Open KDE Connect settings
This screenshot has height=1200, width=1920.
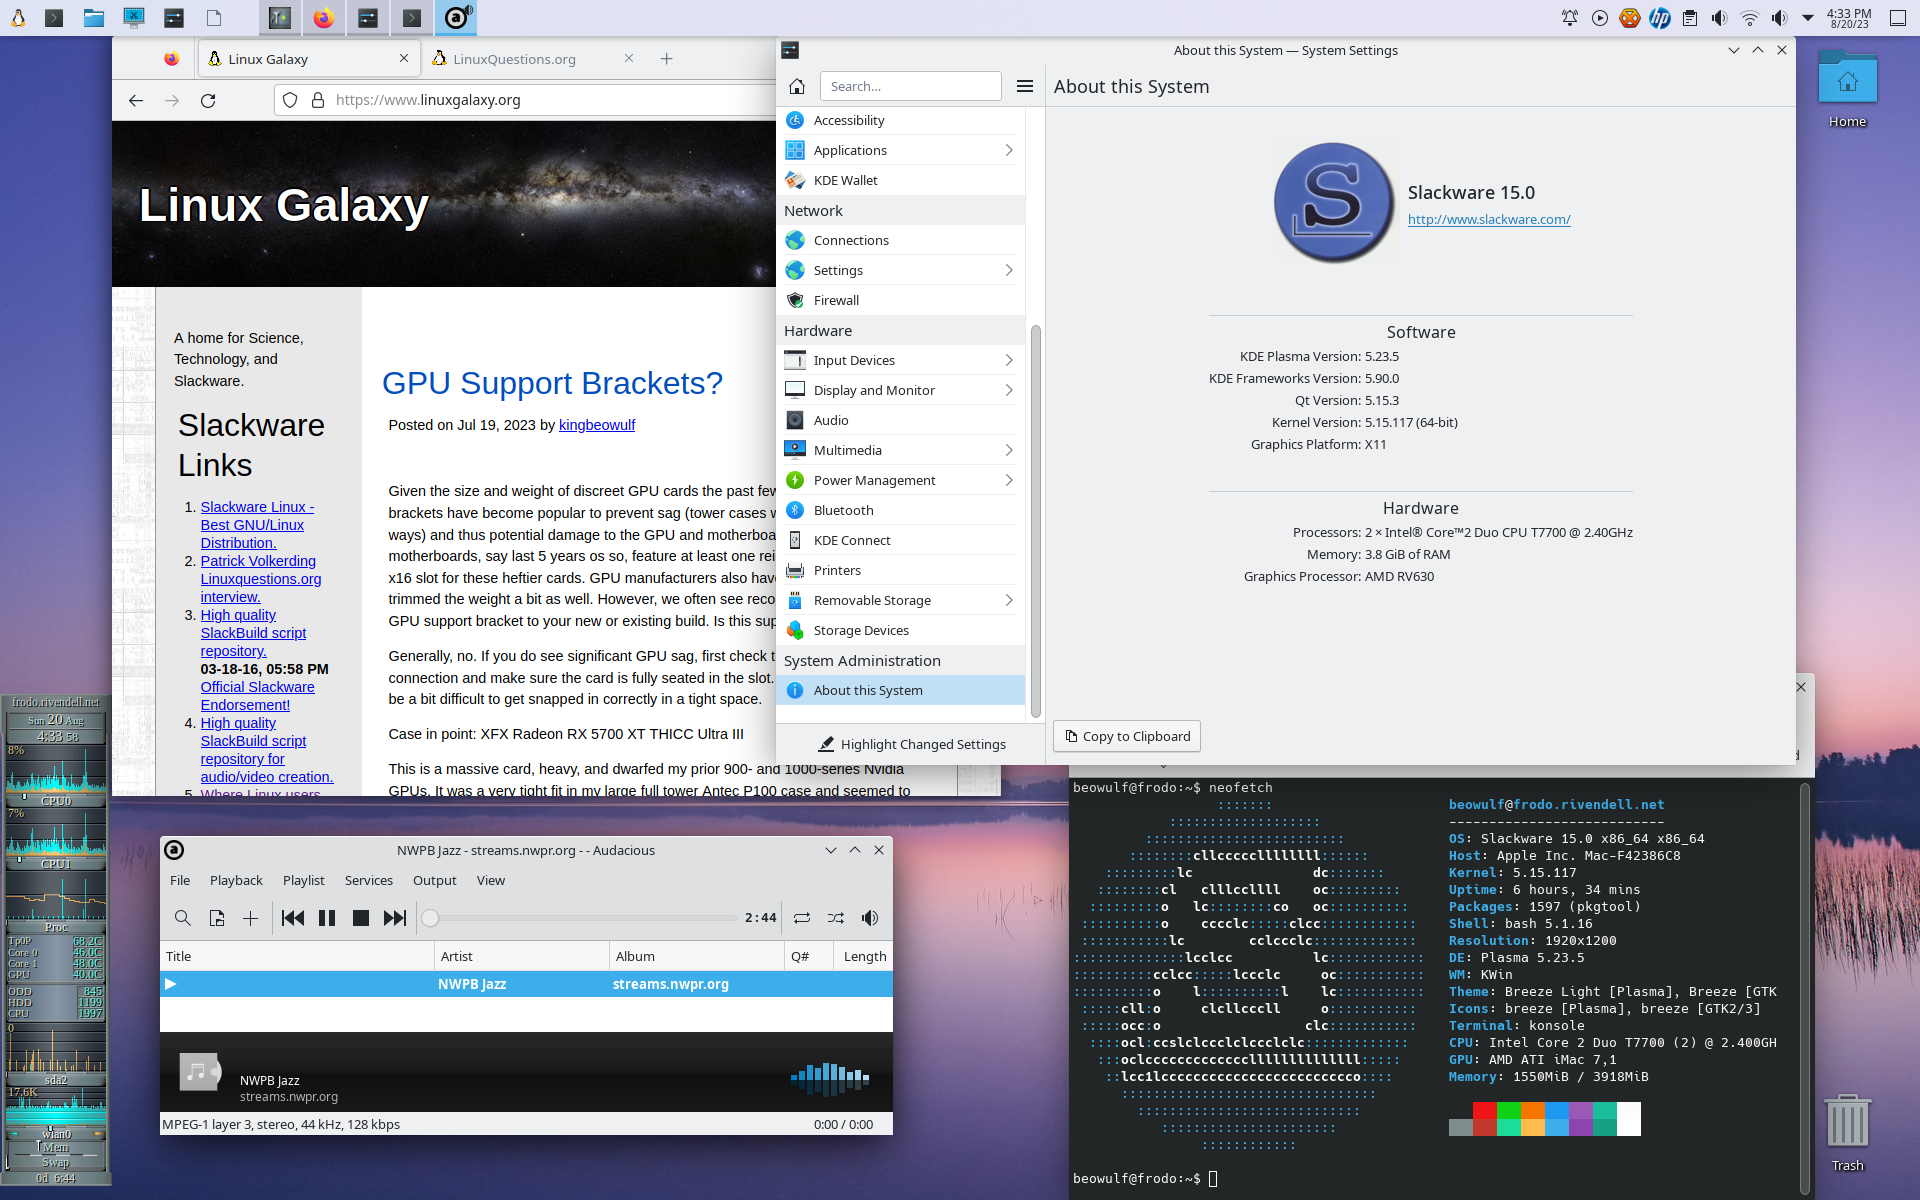(x=853, y=540)
